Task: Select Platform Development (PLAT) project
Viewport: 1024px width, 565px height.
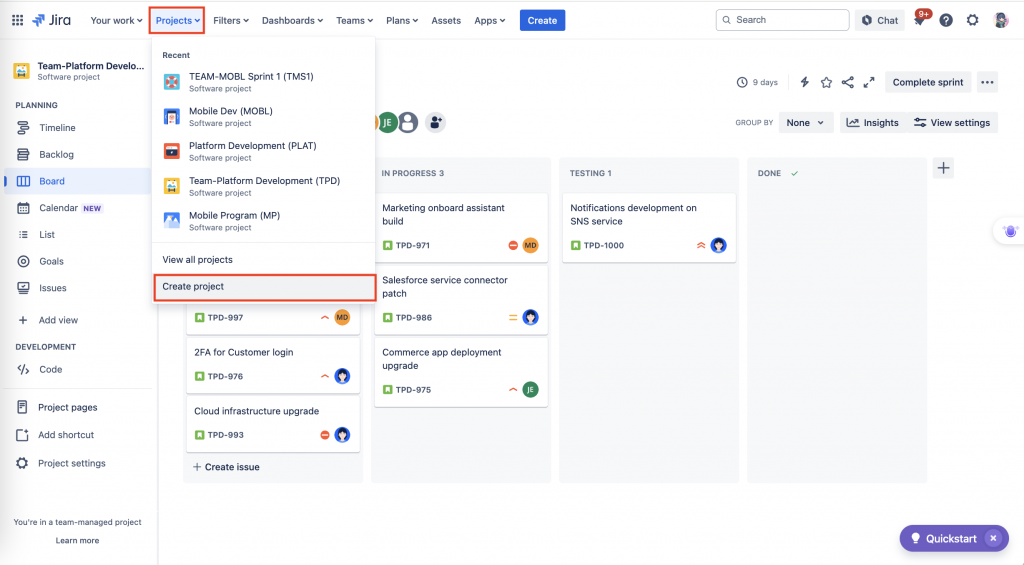Action: [x=264, y=151]
